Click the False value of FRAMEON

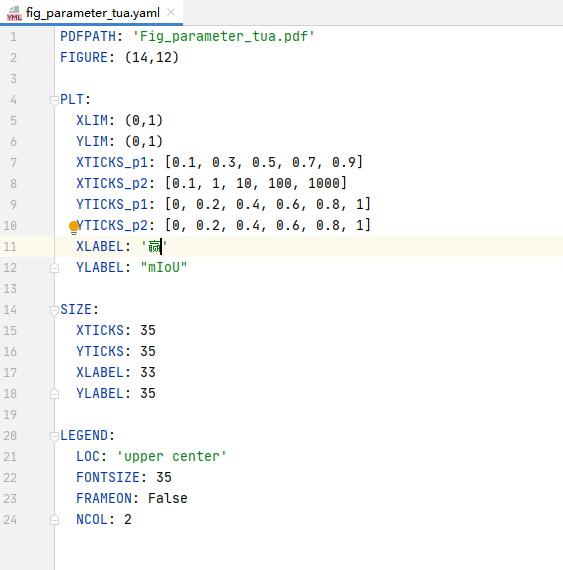pyautogui.click(x=168, y=498)
